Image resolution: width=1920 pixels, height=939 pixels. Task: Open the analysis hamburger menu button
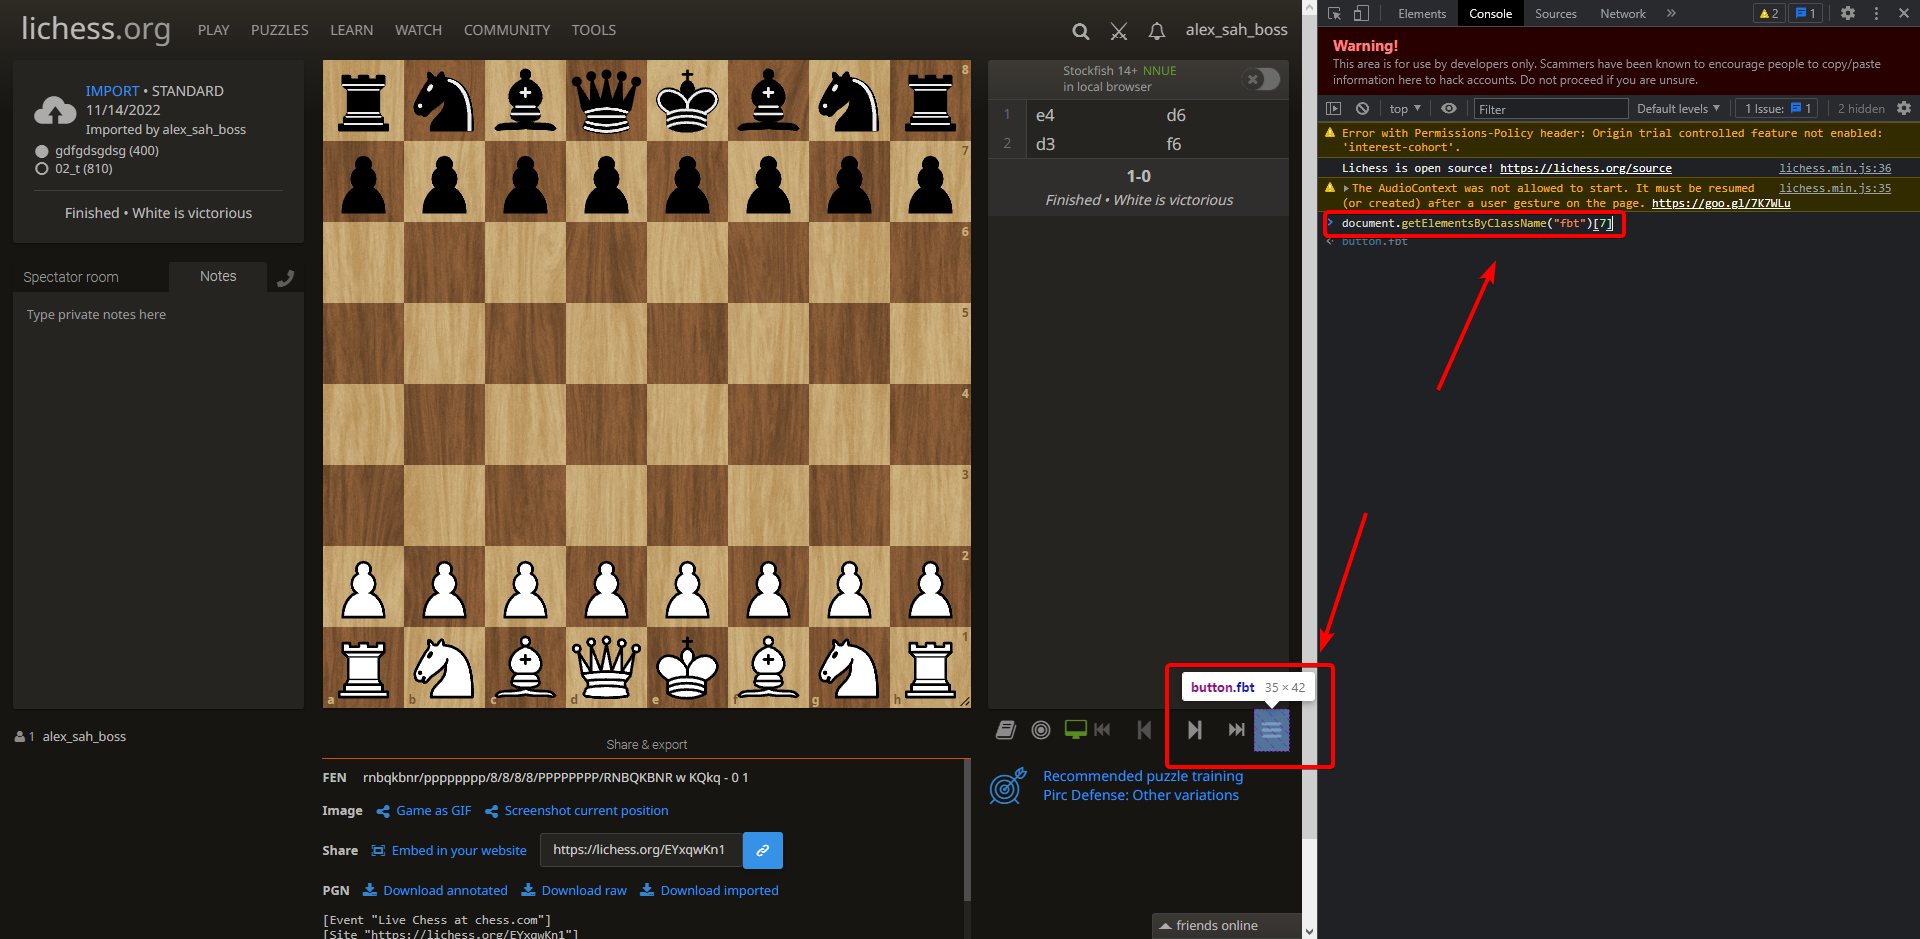pos(1272,731)
